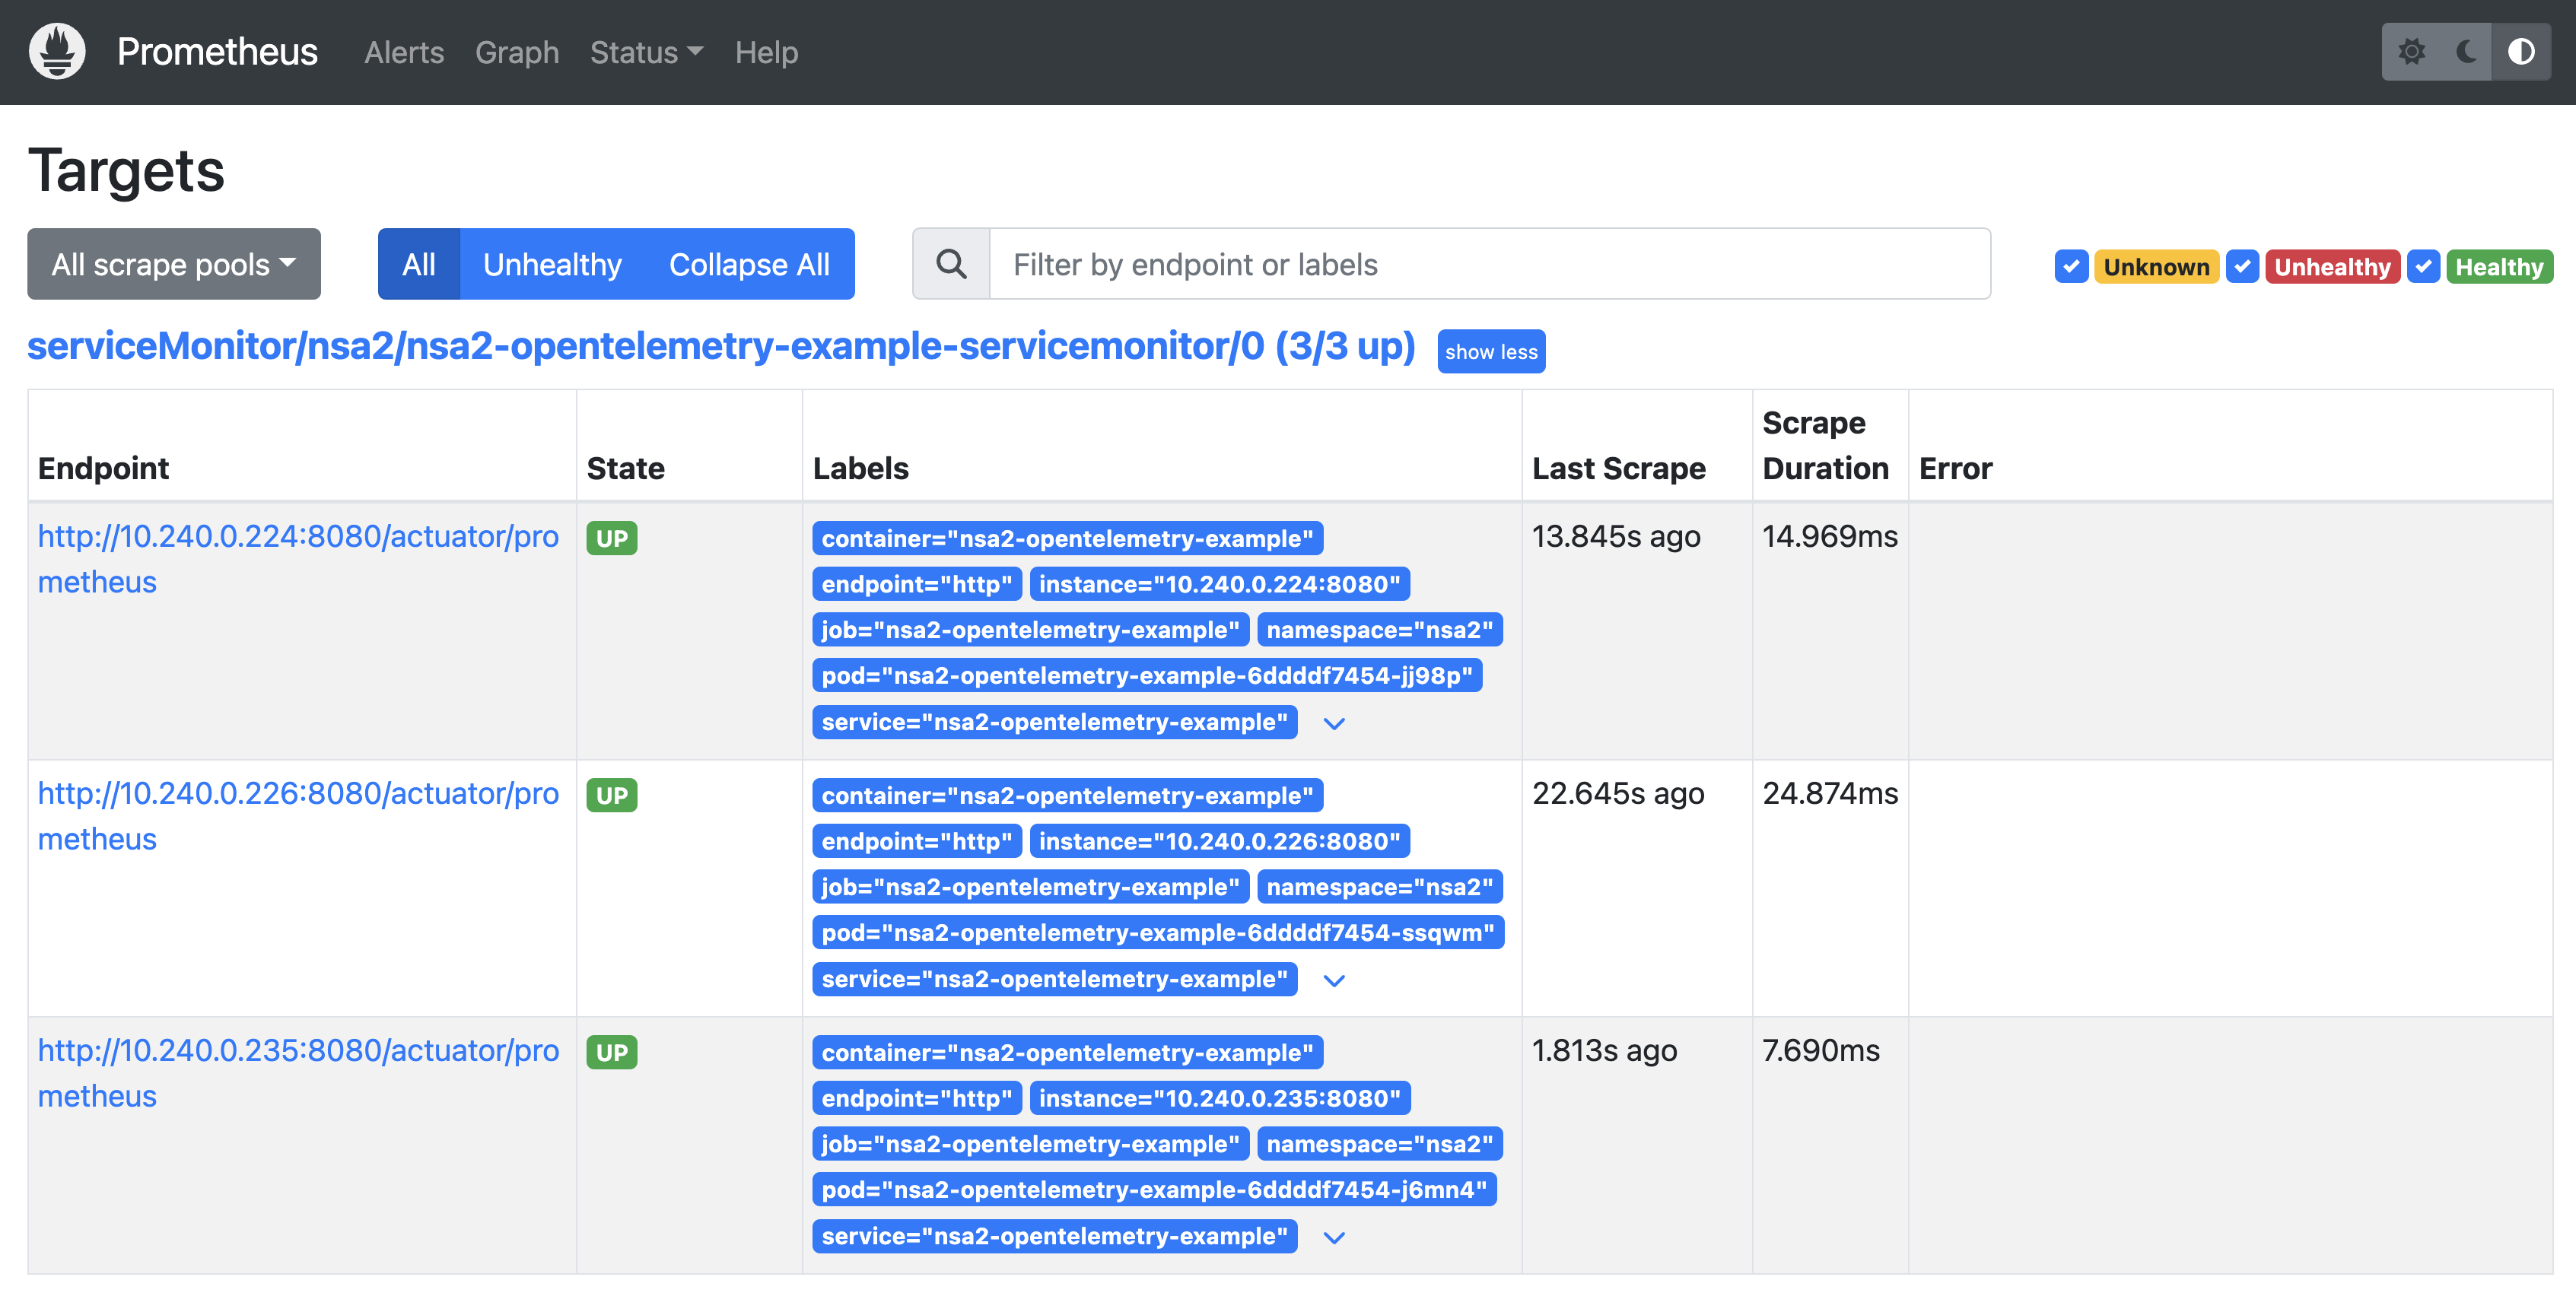Select browser-preferred theme contrast icon
Screen dimensions: 2576x1296
[x=2521, y=51]
